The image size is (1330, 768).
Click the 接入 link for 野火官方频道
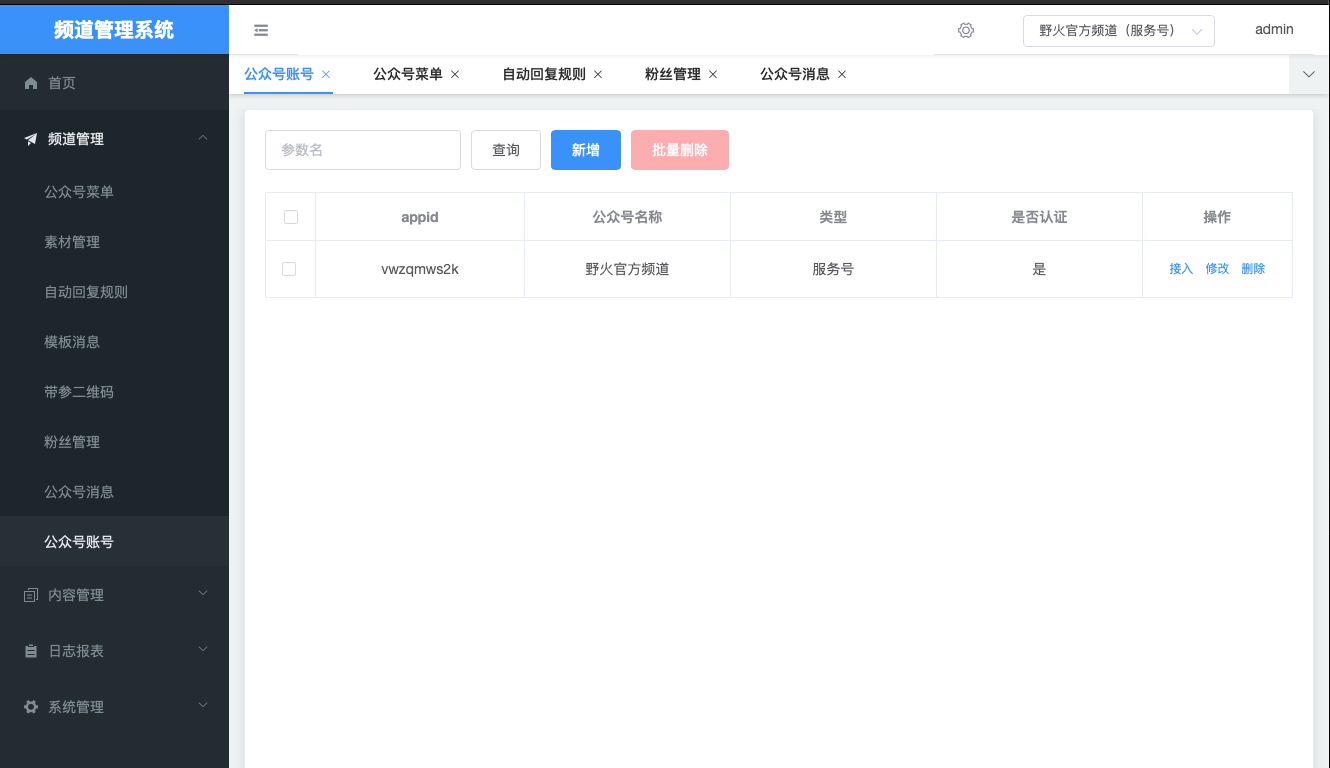[x=1181, y=269]
